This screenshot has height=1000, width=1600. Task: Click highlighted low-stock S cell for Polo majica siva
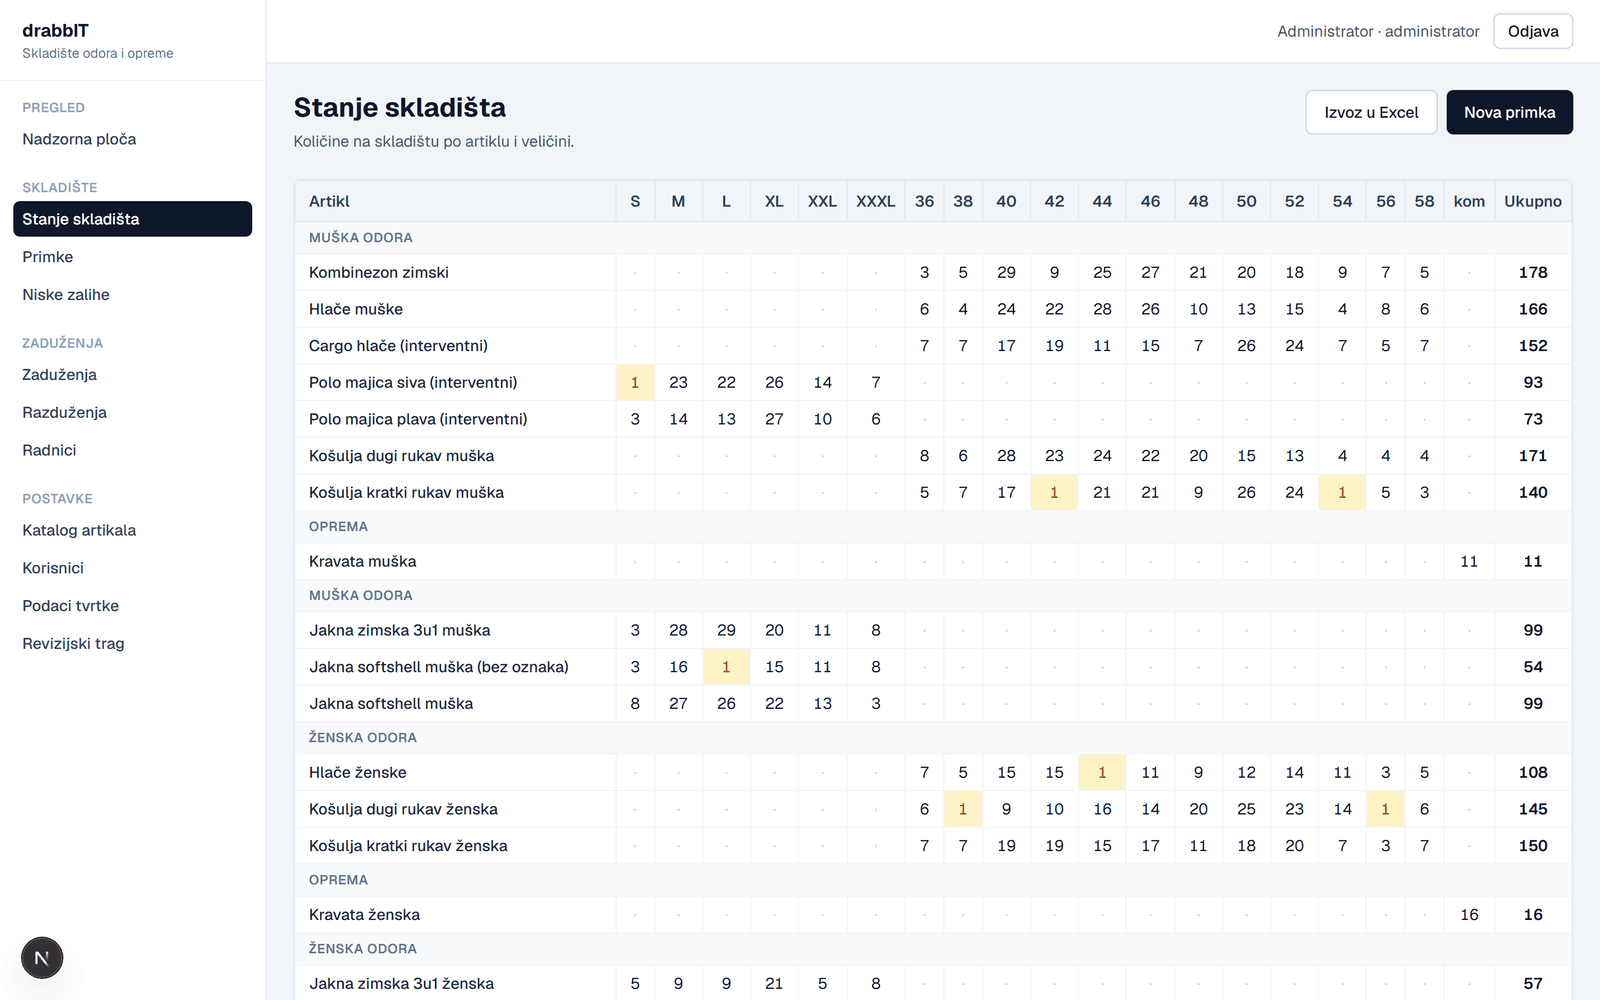(635, 382)
